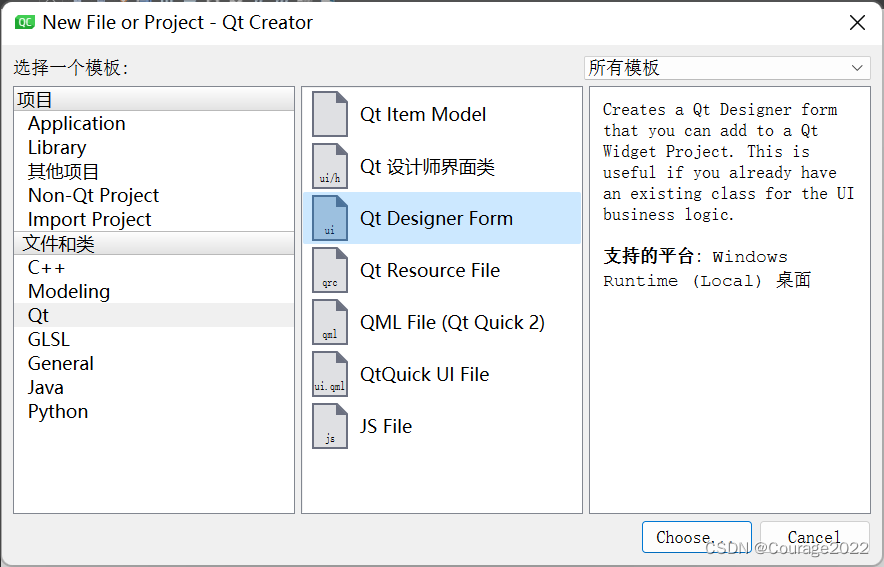Click the ui/h icon for Qt 设计师界面类
884x567 pixels.
pos(330,166)
